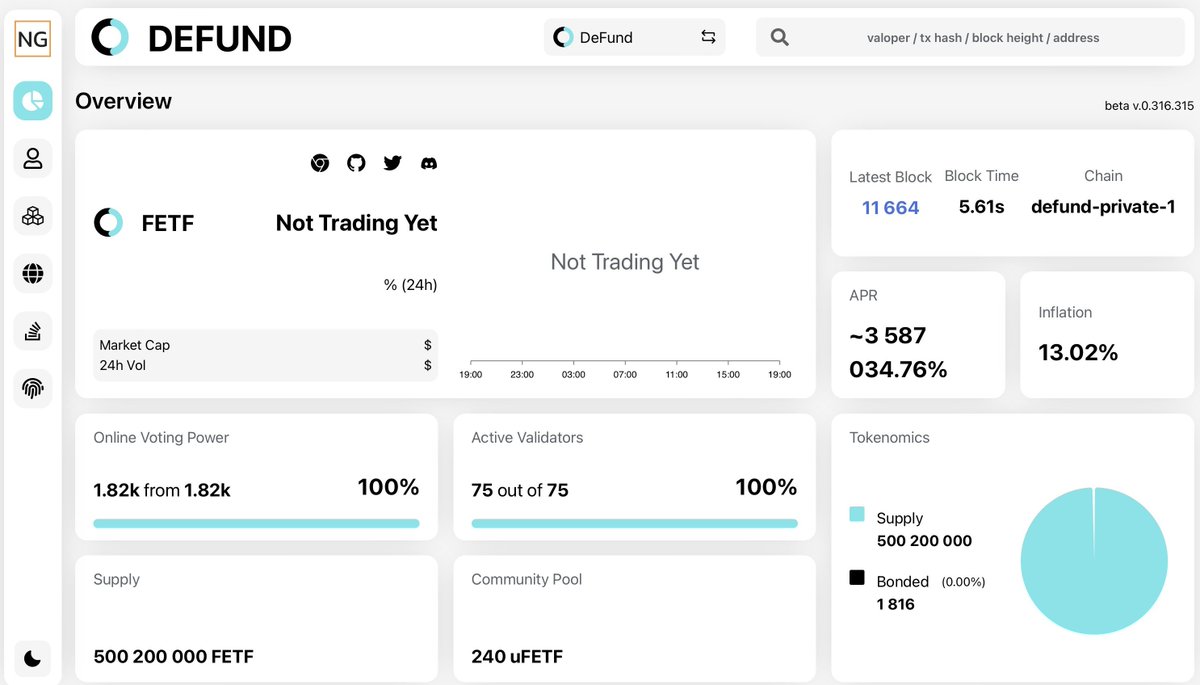
Task: Click the DEFUND header logo
Action: (x=191, y=38)
